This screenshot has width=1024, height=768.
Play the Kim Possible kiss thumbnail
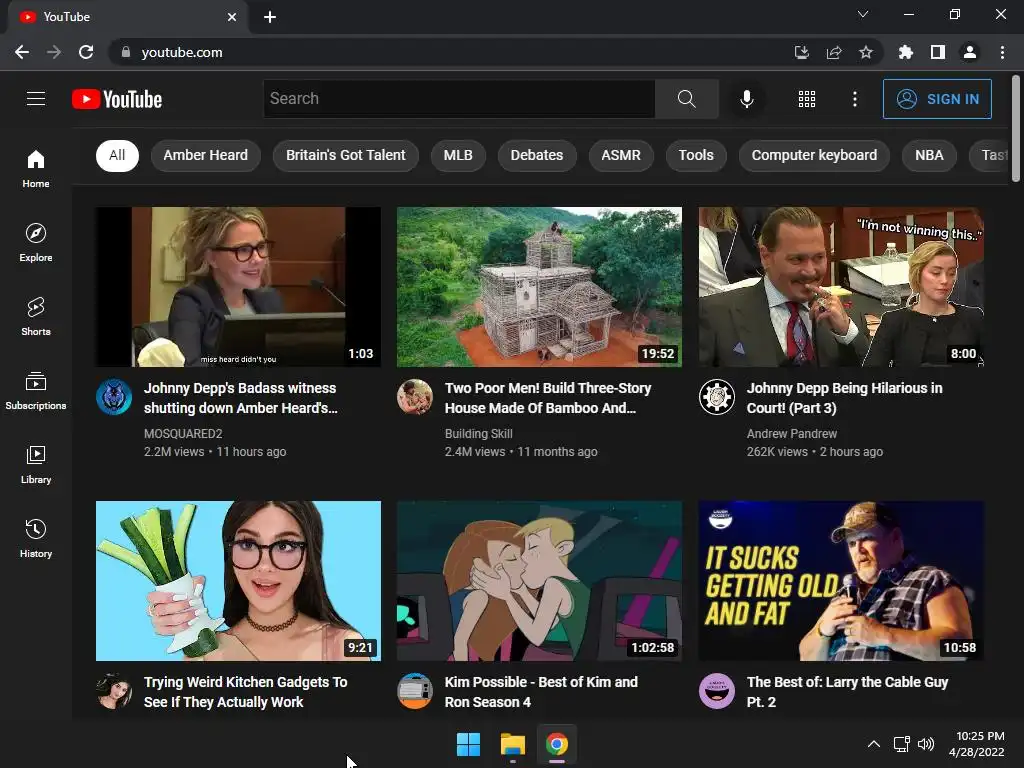(x=539, y=581)
